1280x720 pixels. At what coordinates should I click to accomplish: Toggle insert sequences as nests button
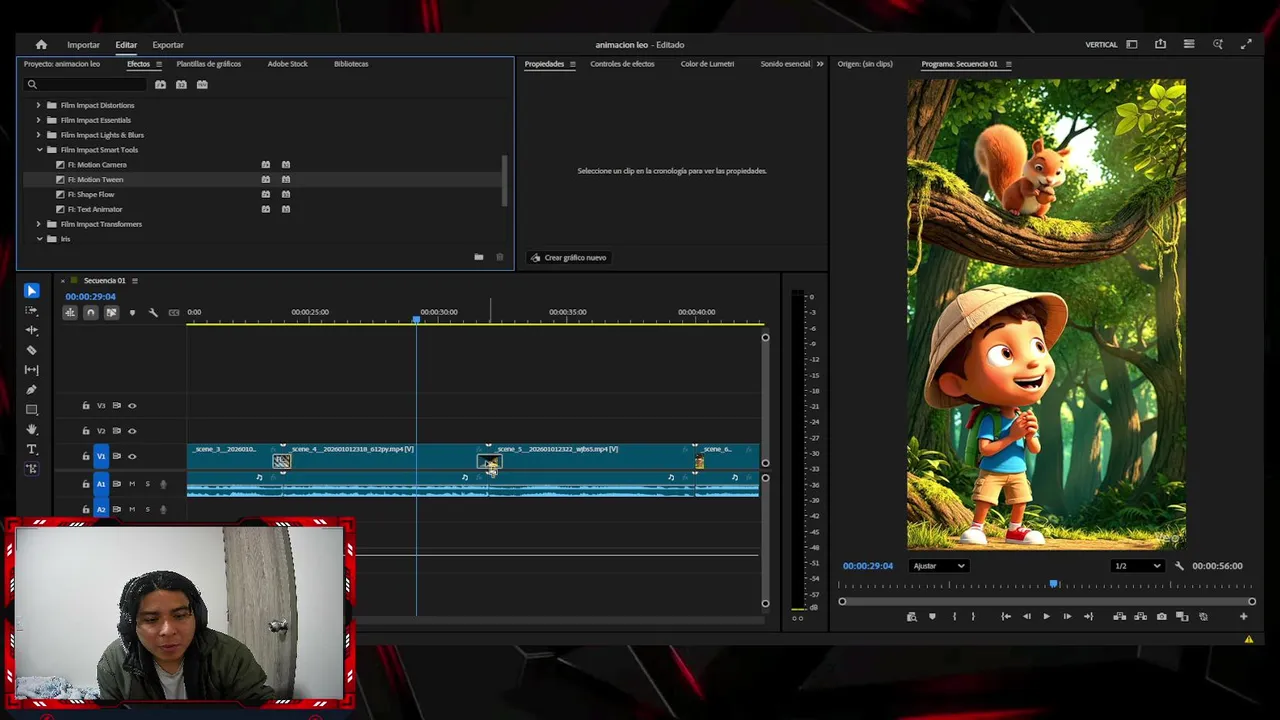point(70,313)
